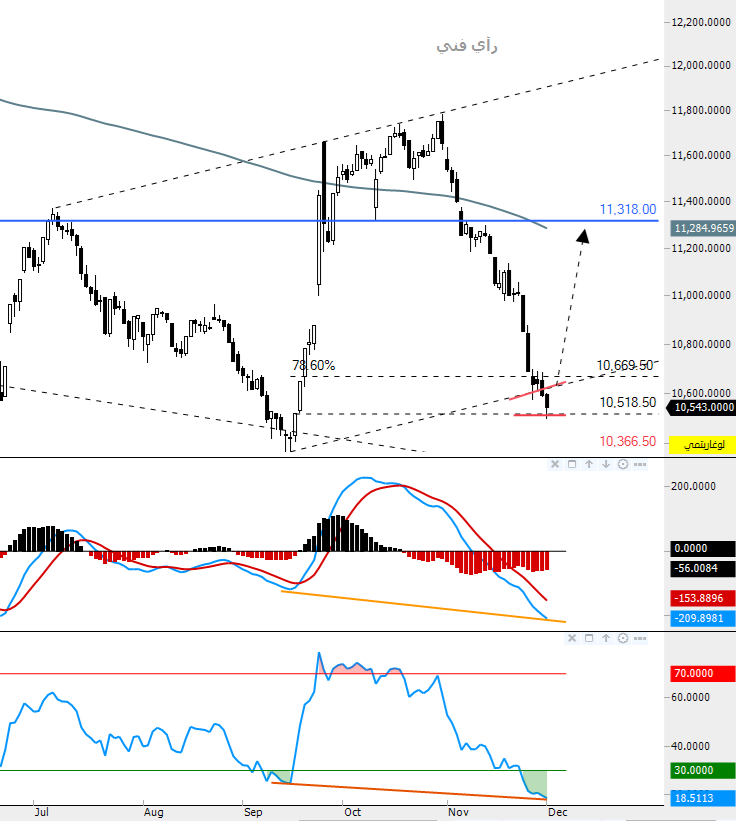Select RSI oversold label 30.0000

pyautogui.click(x=703, y=770)
